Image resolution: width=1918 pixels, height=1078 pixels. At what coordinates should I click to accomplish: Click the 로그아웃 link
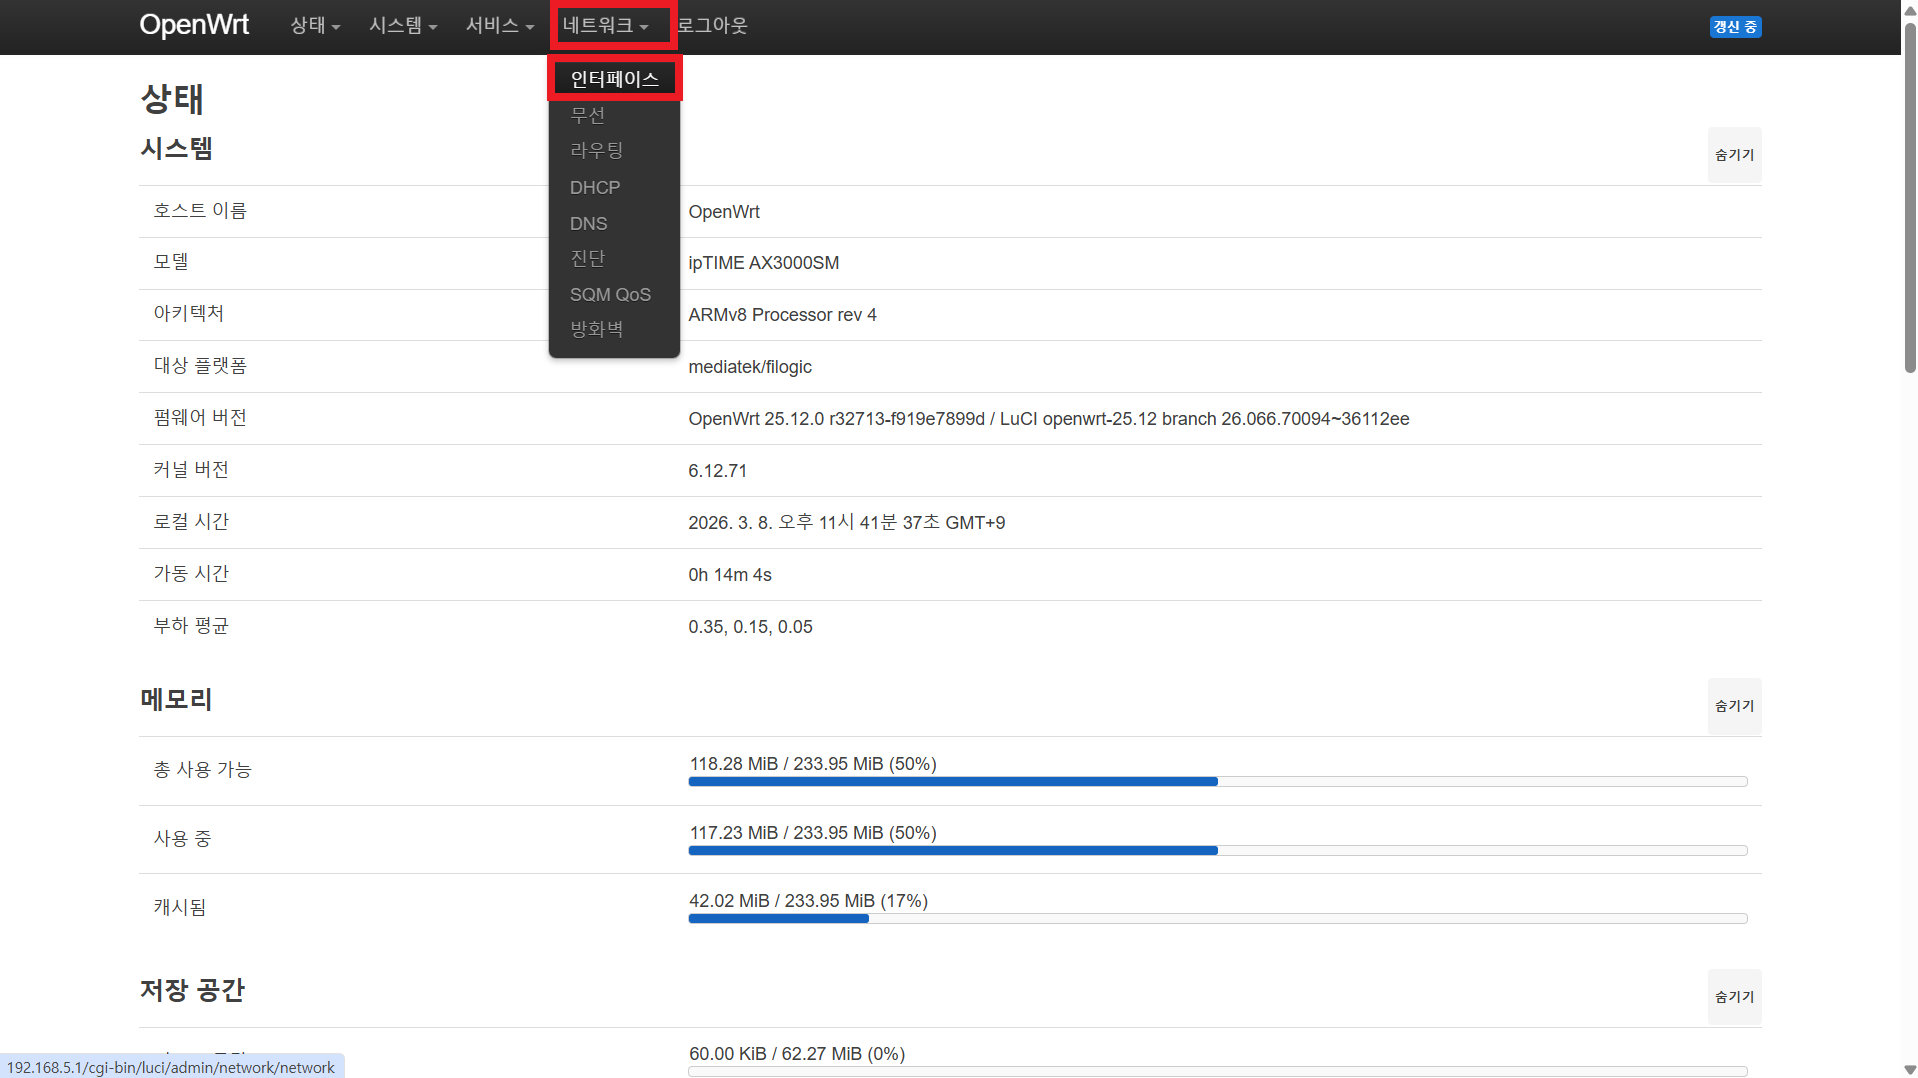click(713, 26)
